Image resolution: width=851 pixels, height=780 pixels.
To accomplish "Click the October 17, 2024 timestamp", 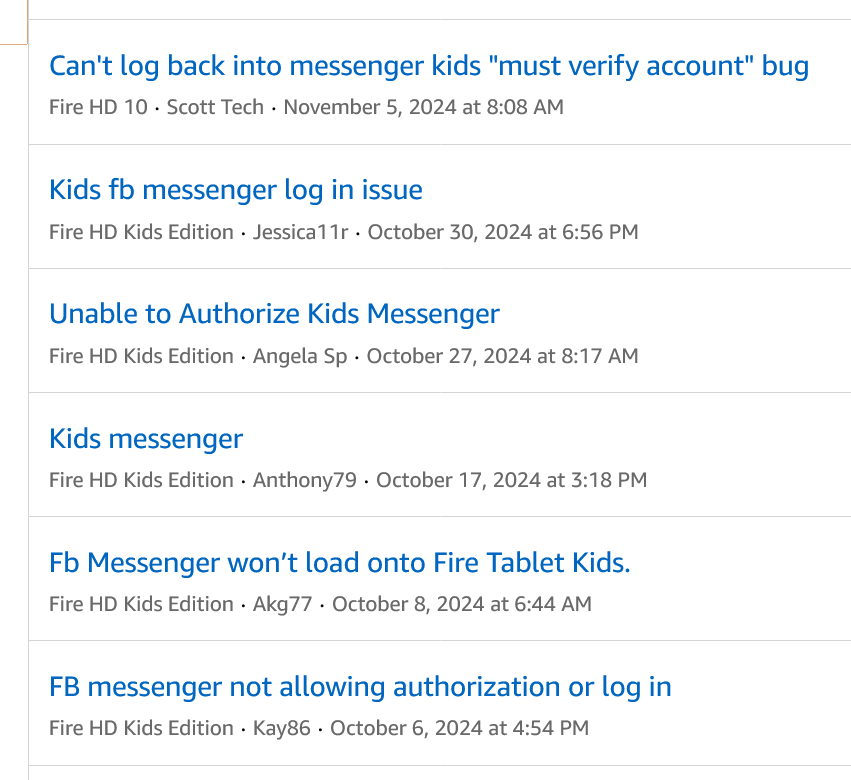I will tap(511, 480).
